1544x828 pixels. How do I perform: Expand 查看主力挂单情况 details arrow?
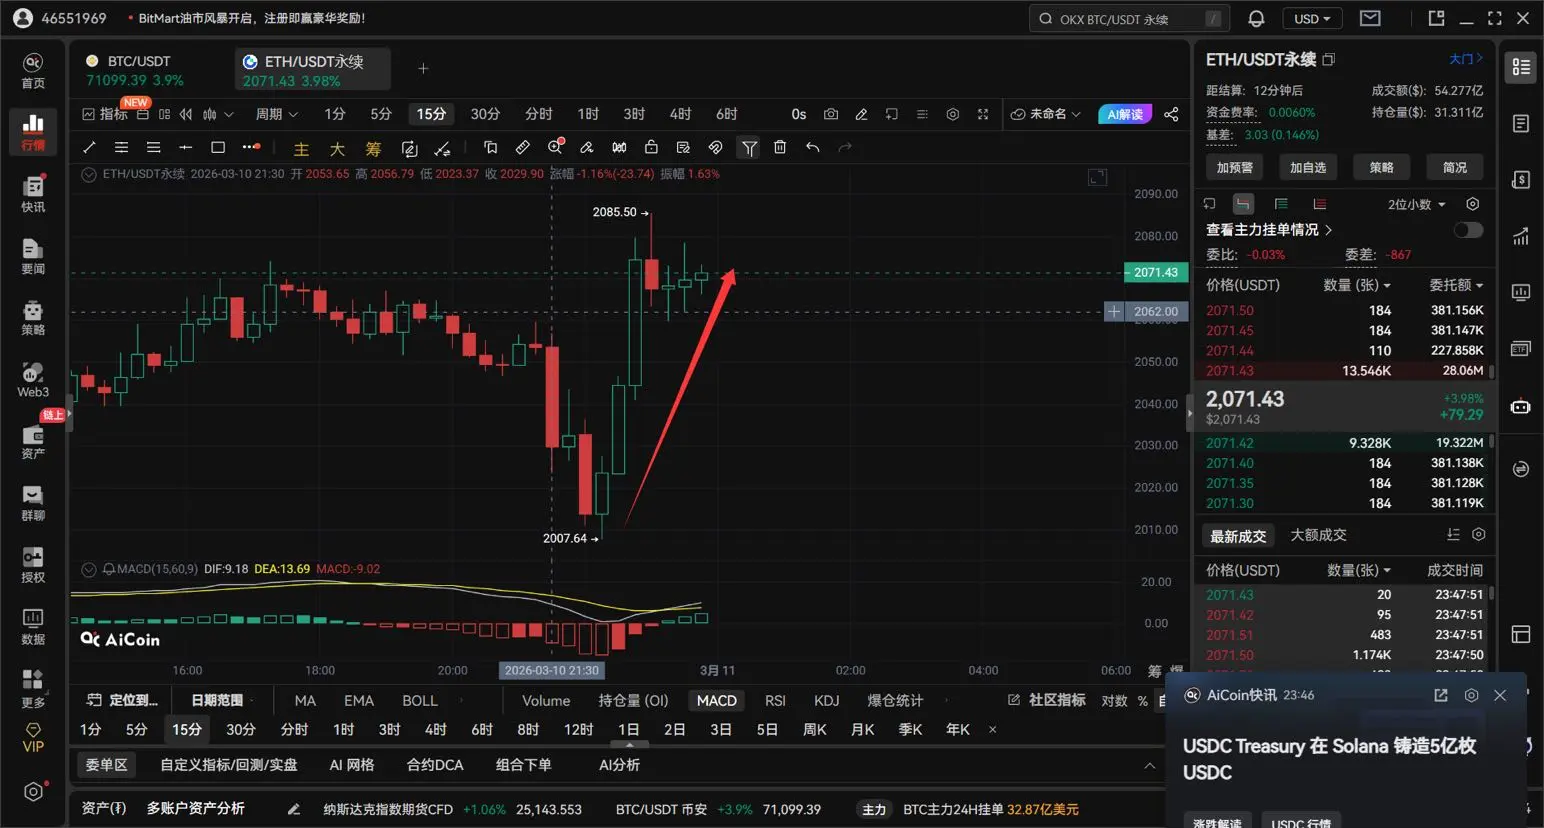click(1328, 230)
